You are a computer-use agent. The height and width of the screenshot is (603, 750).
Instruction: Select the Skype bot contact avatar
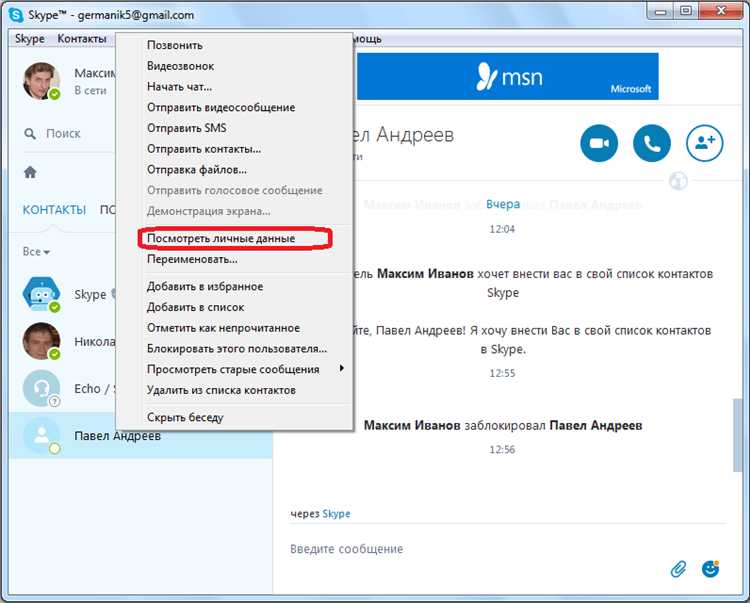click(x=41, y=294)
